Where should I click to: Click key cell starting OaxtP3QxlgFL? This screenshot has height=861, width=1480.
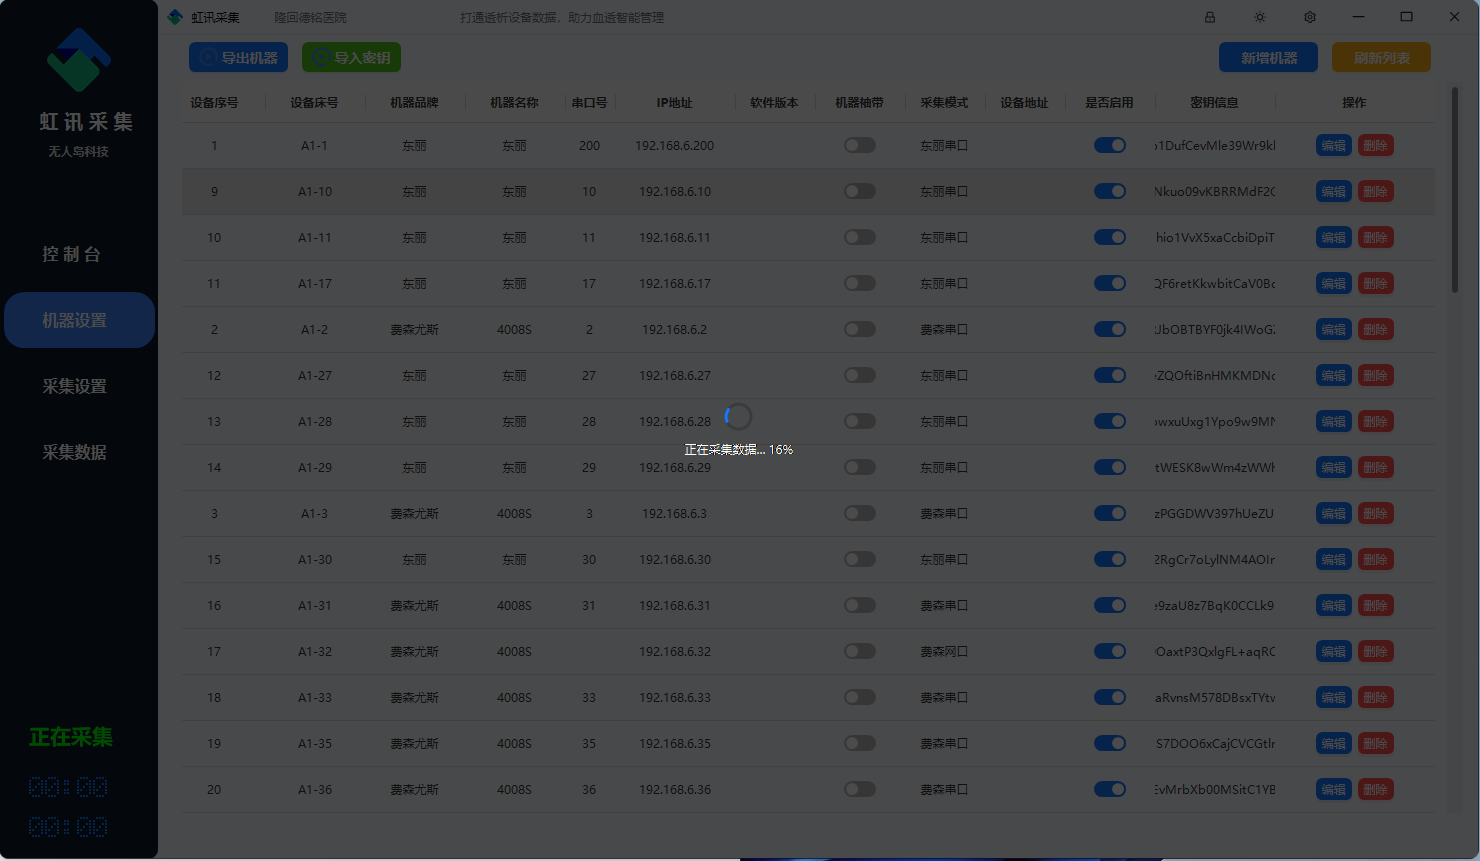point(1215,651)
